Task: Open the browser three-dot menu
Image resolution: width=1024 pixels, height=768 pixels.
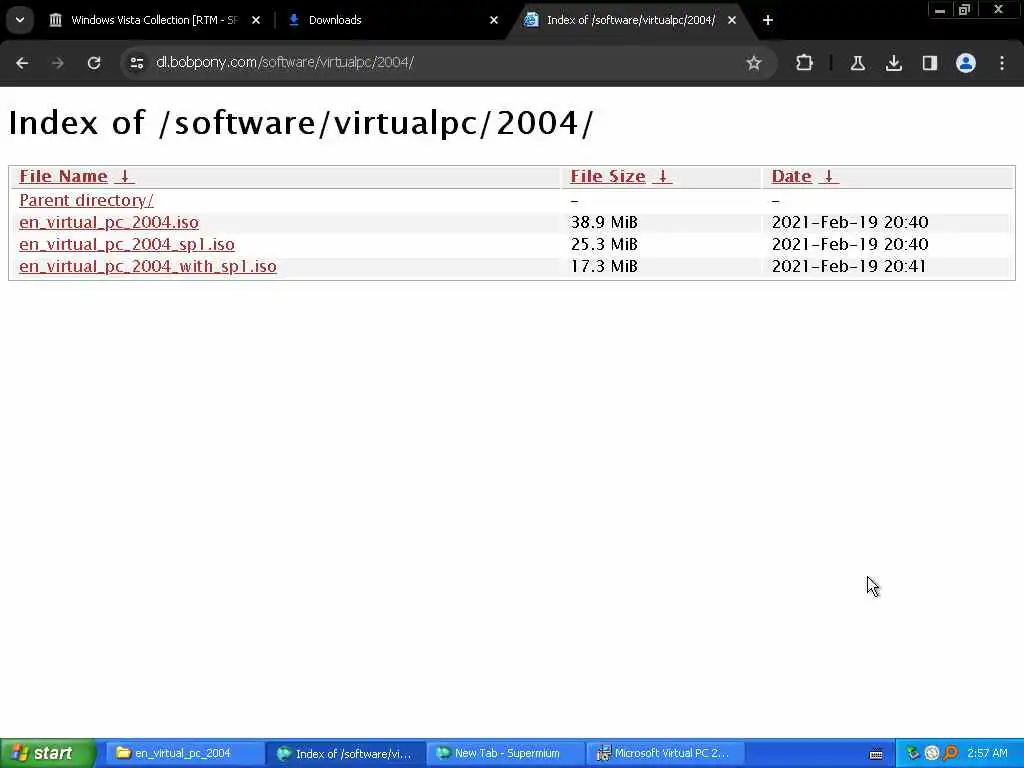Action: point(1002,63)
